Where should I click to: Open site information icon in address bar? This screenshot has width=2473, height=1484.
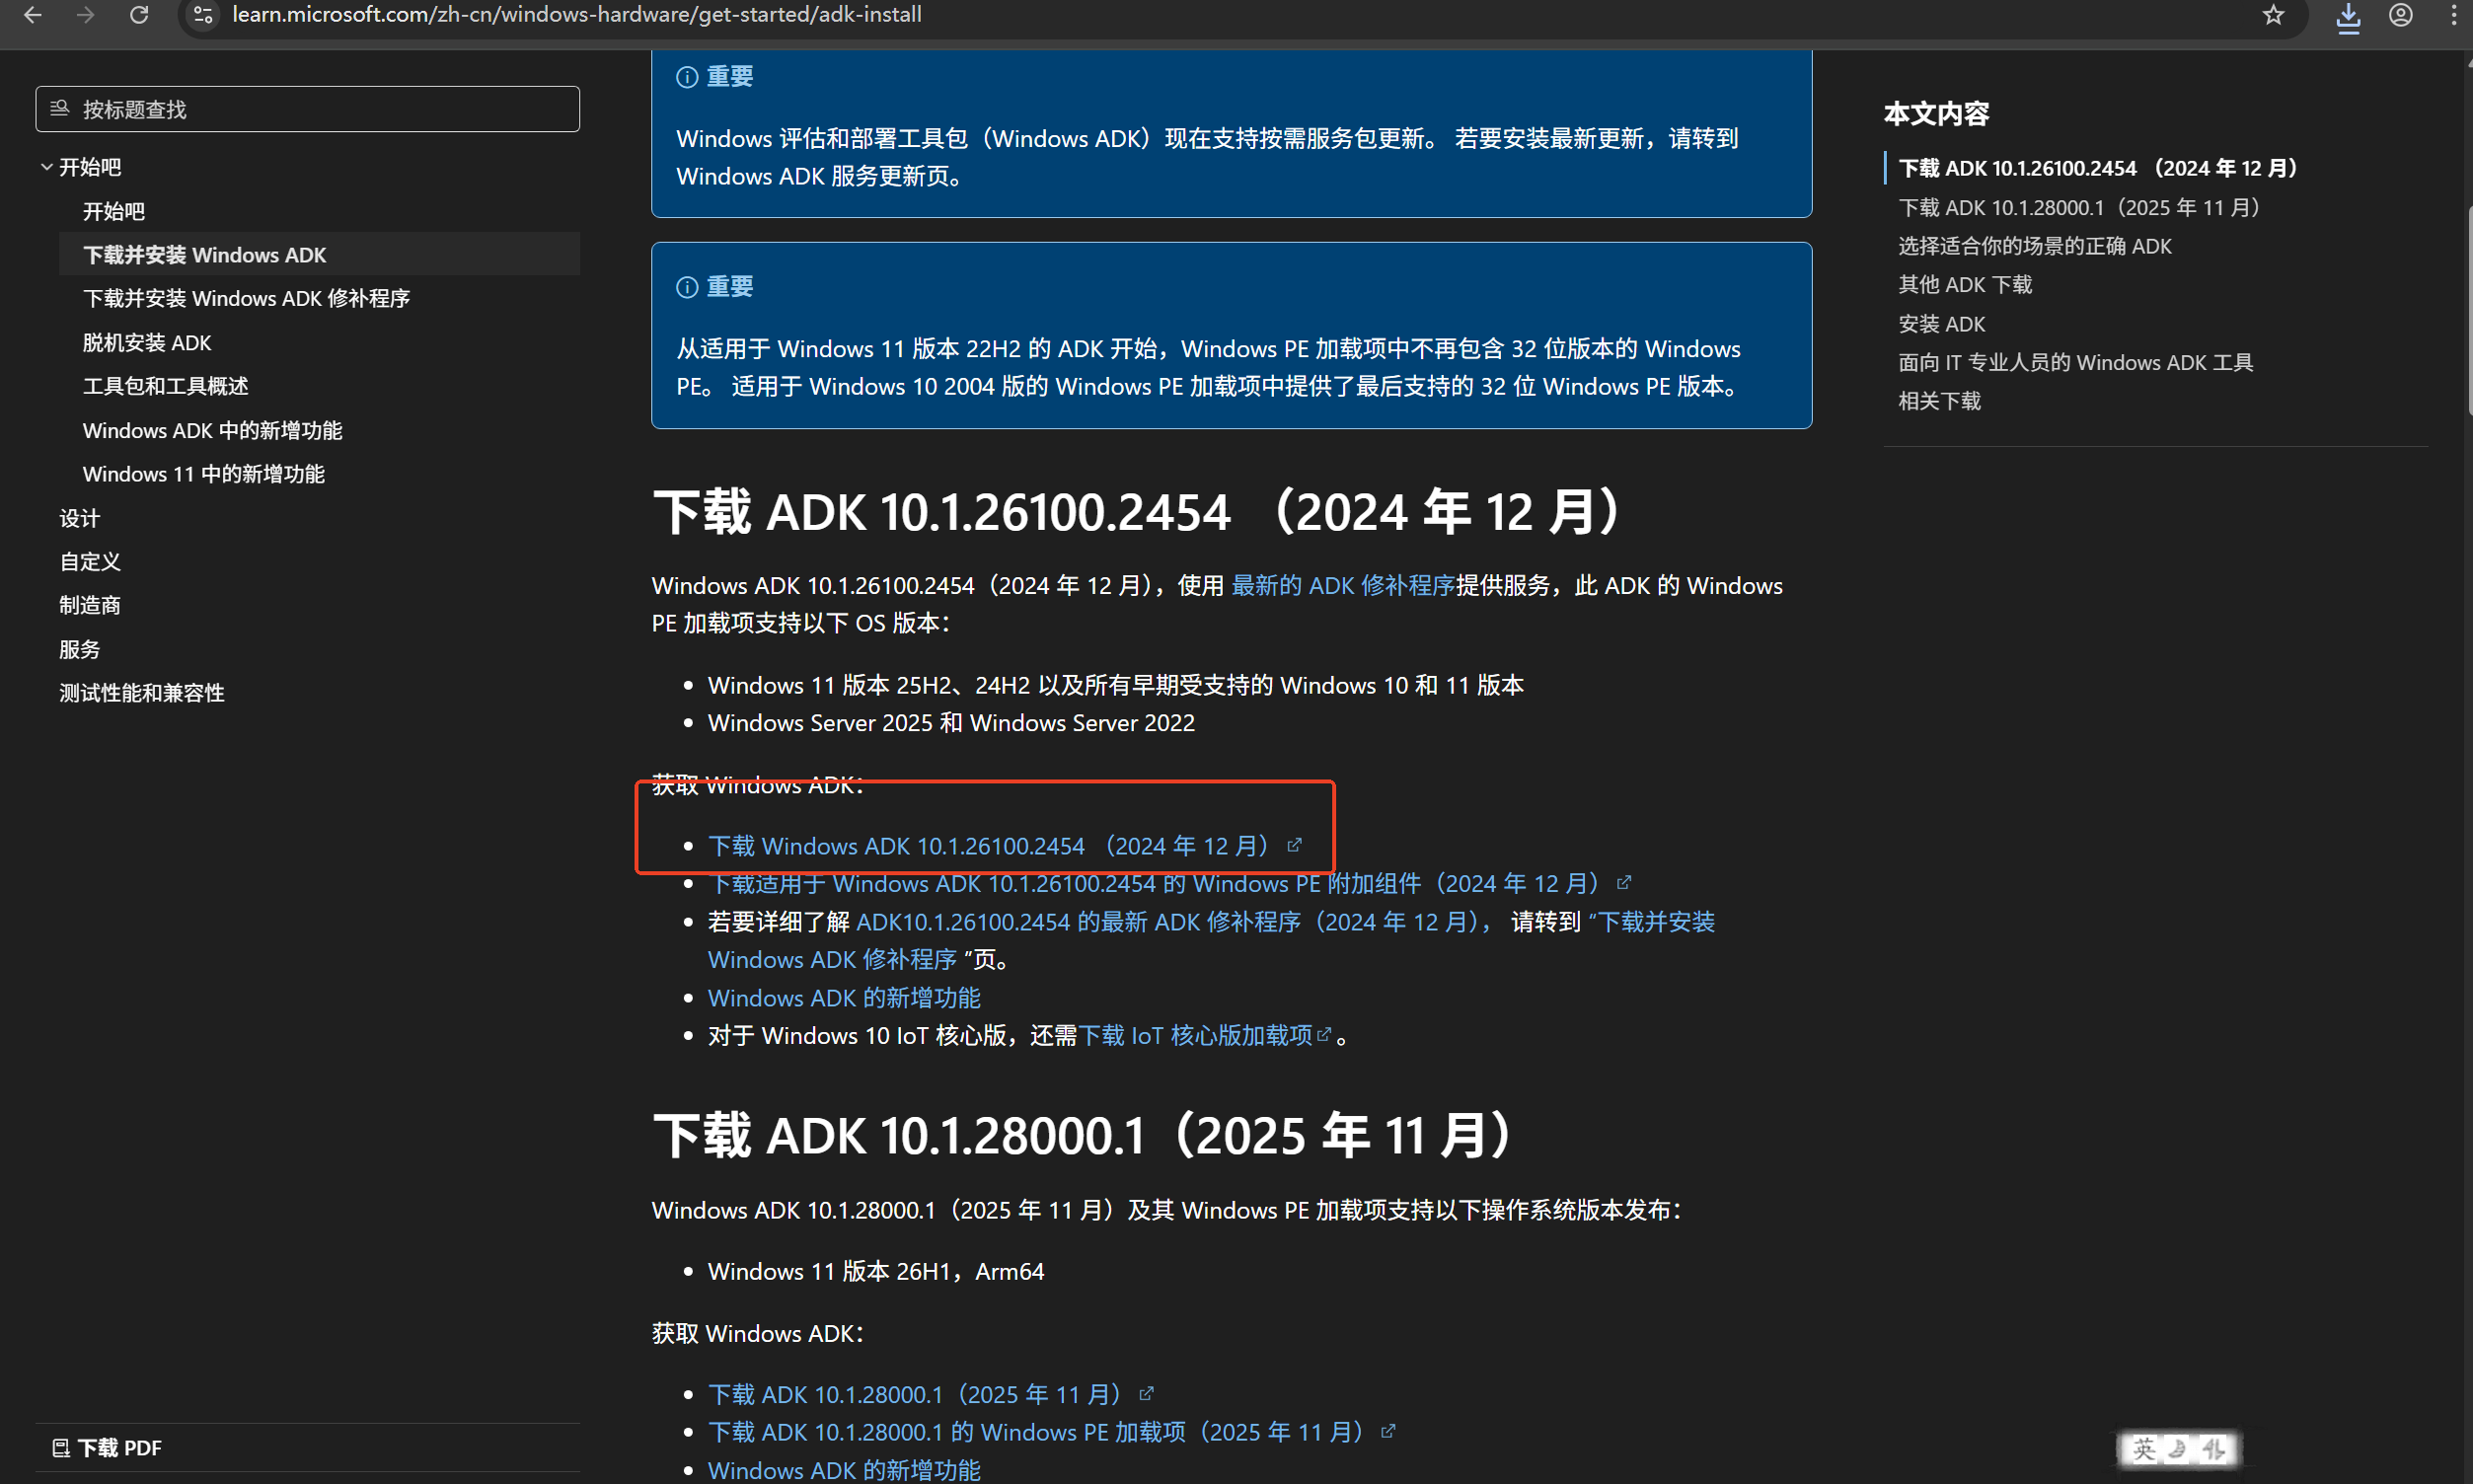[x=203, y=15]
